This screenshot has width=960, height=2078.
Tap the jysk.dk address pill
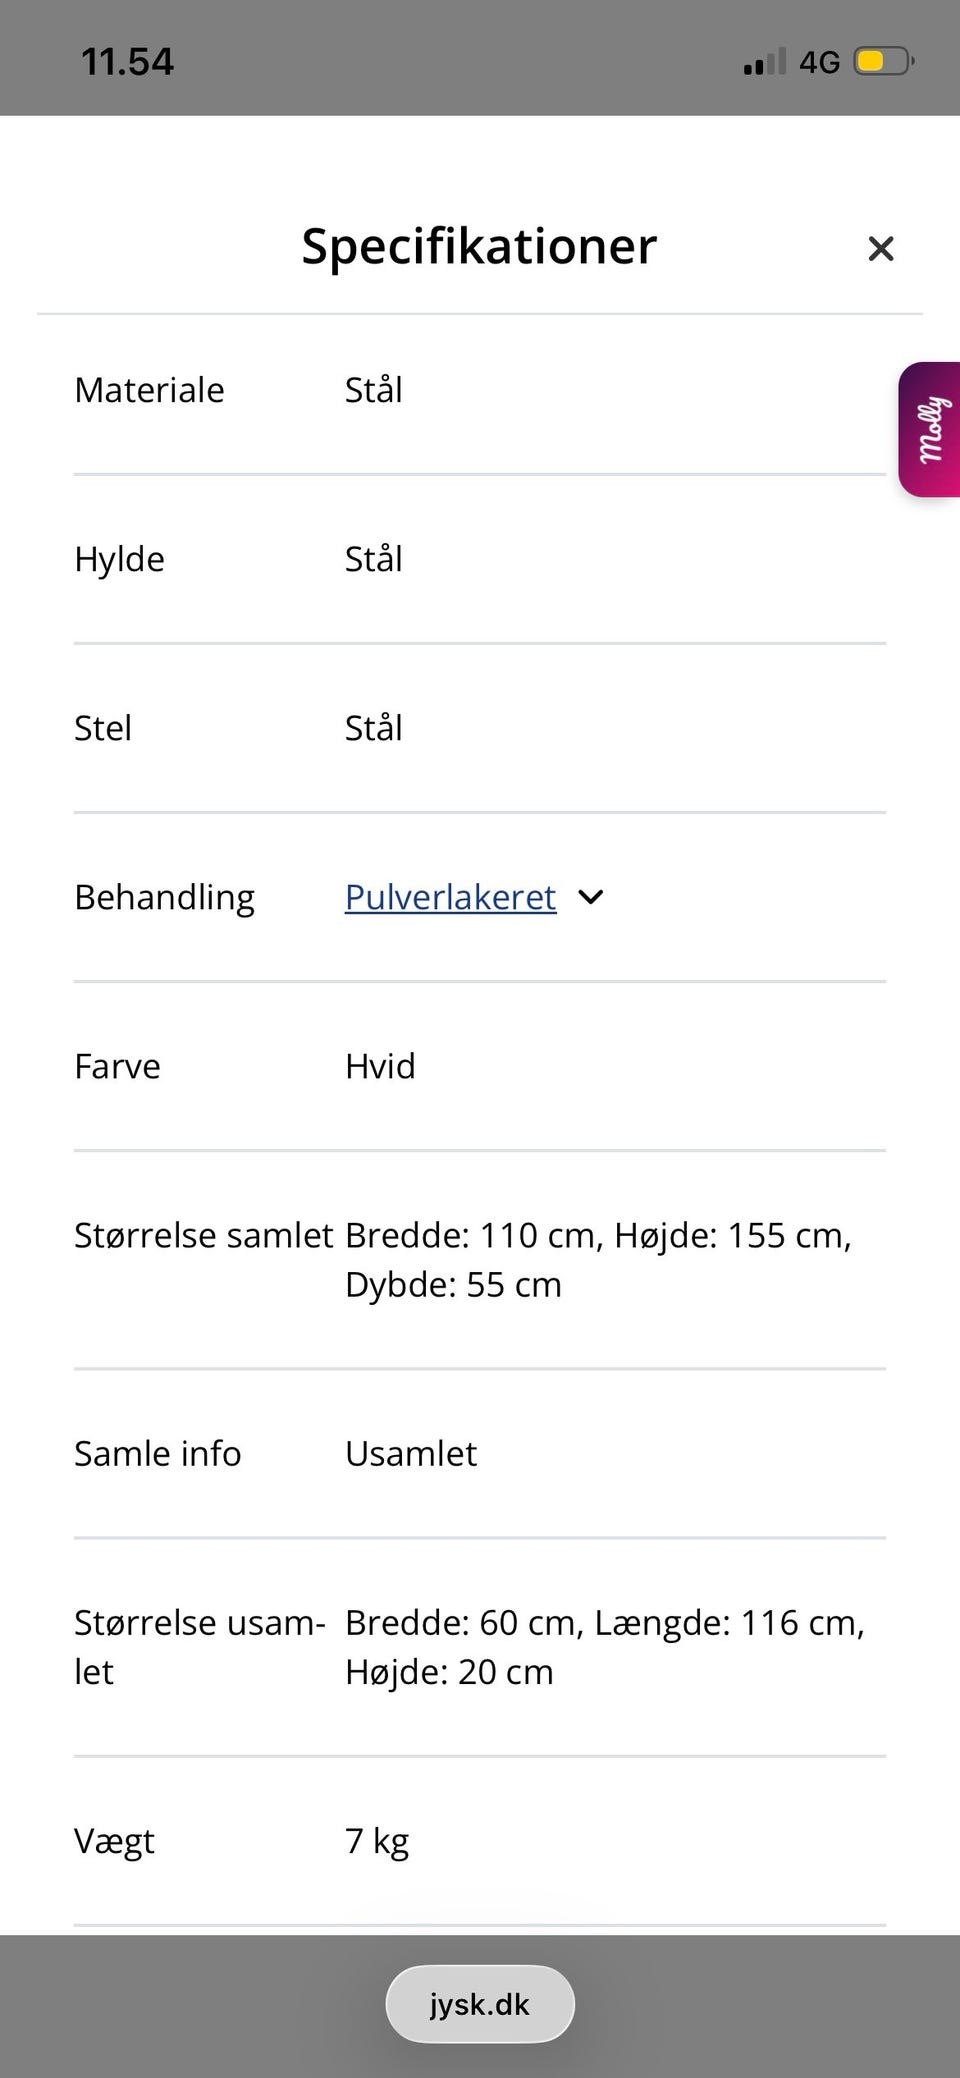(480, 2004)
